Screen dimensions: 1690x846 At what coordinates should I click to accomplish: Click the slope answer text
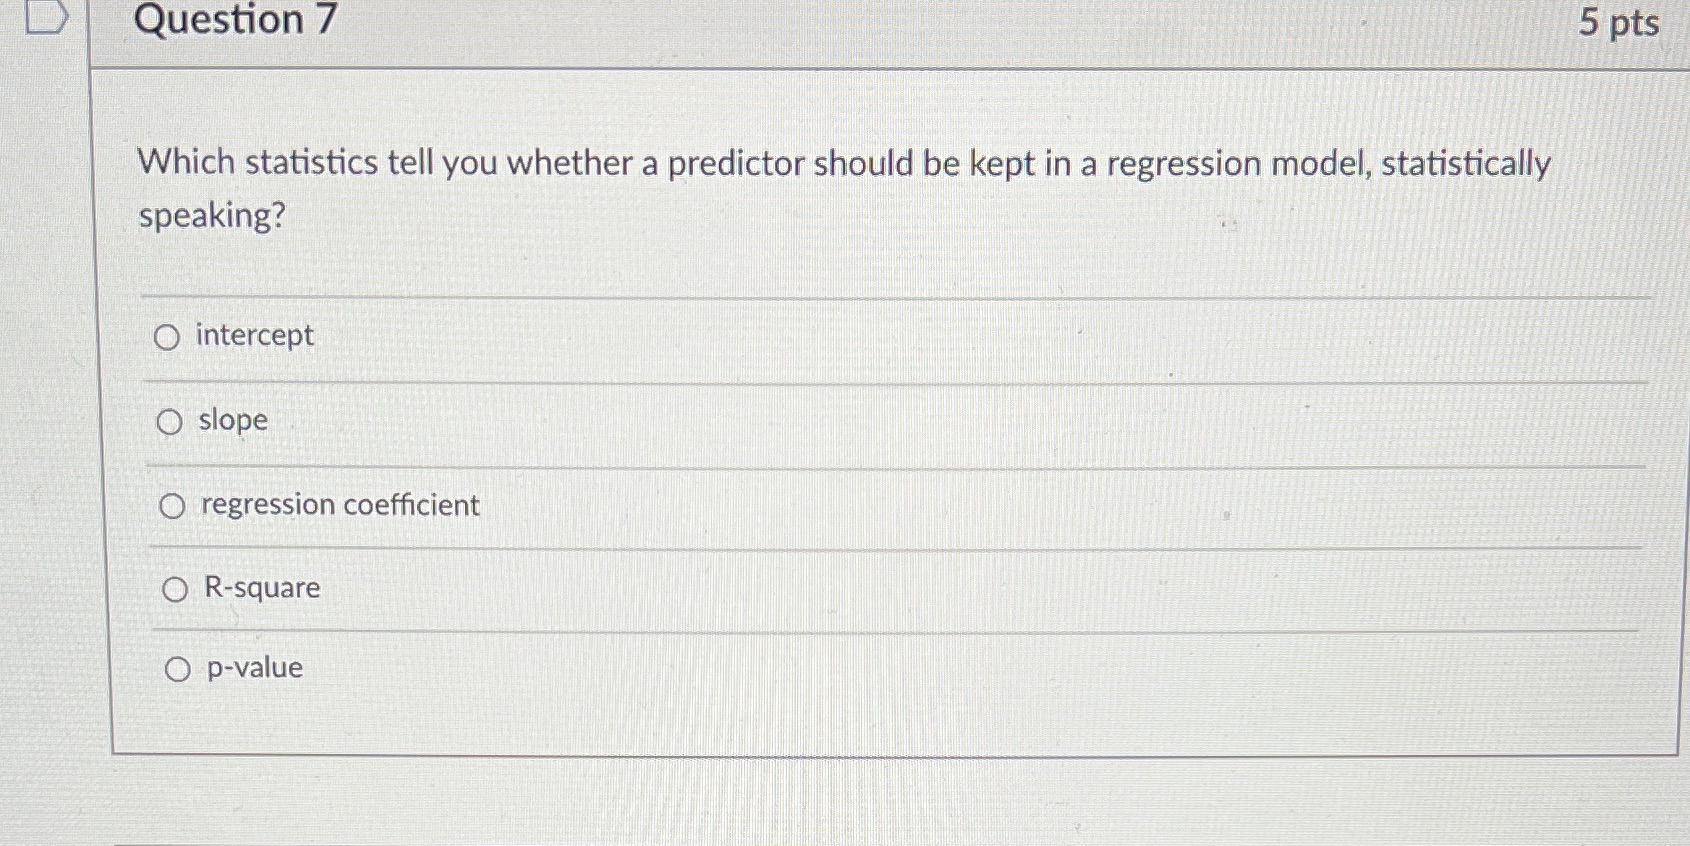pyautogui.click(x=232, y=421)
